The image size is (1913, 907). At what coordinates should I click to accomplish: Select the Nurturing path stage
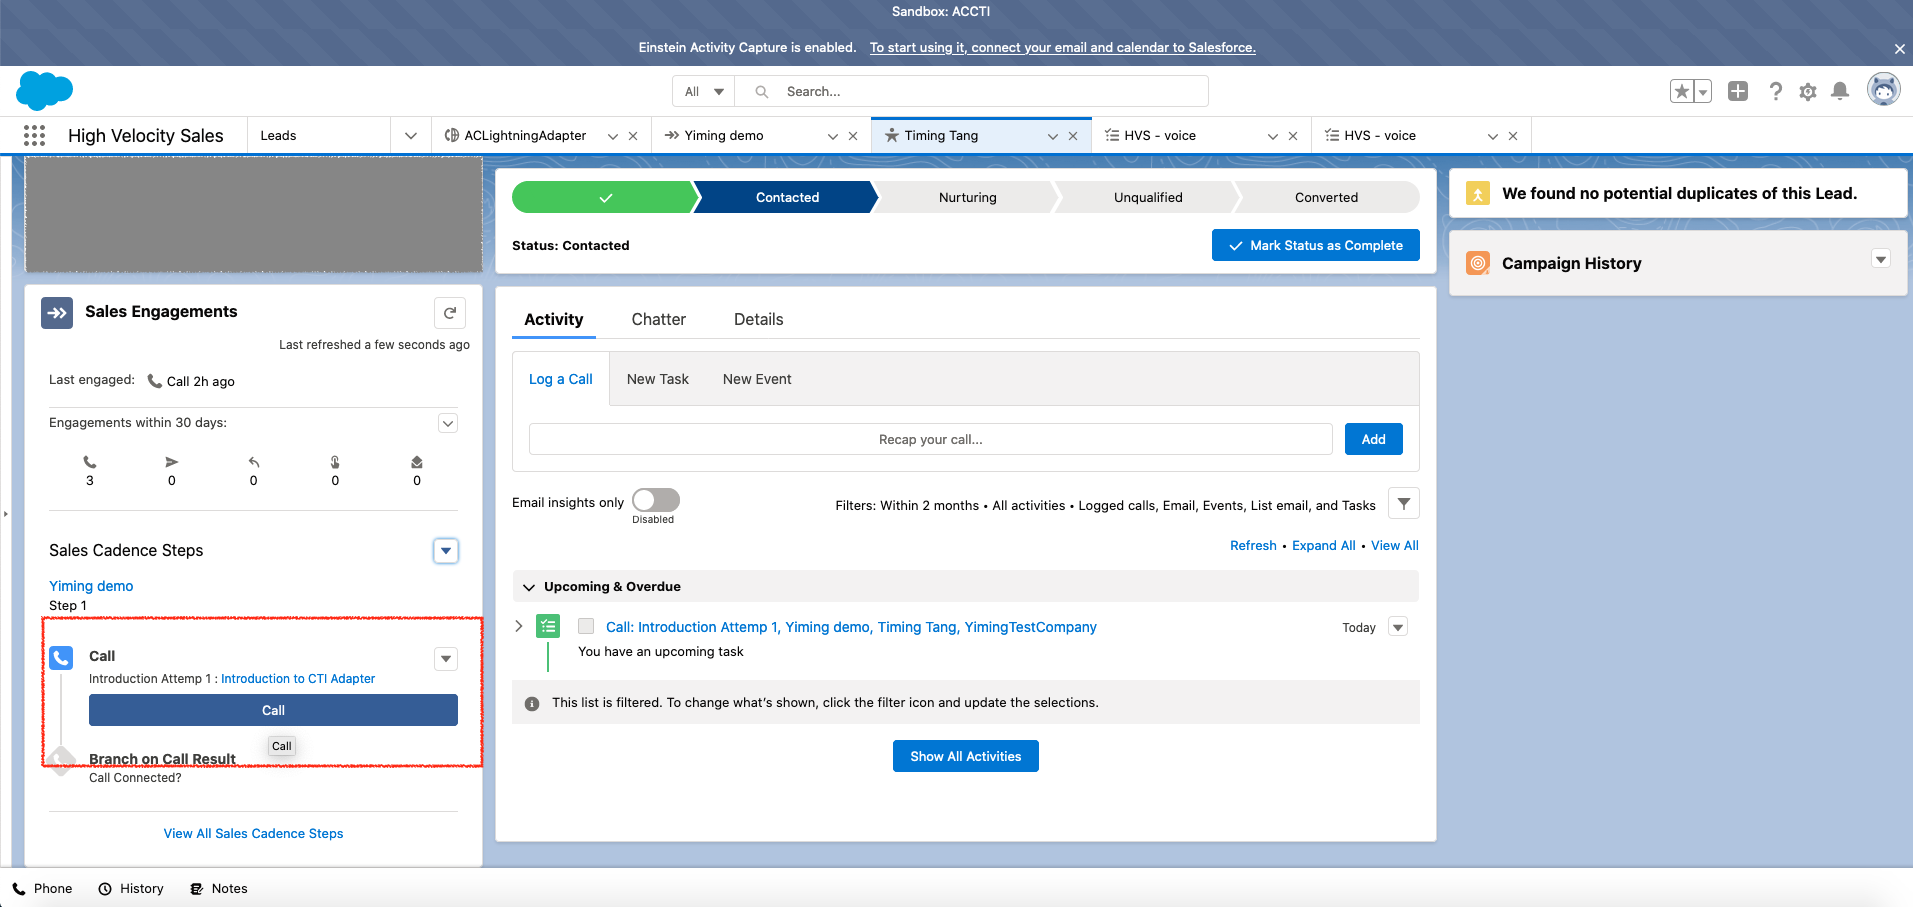pyautogui.click(x=967, y=197)
